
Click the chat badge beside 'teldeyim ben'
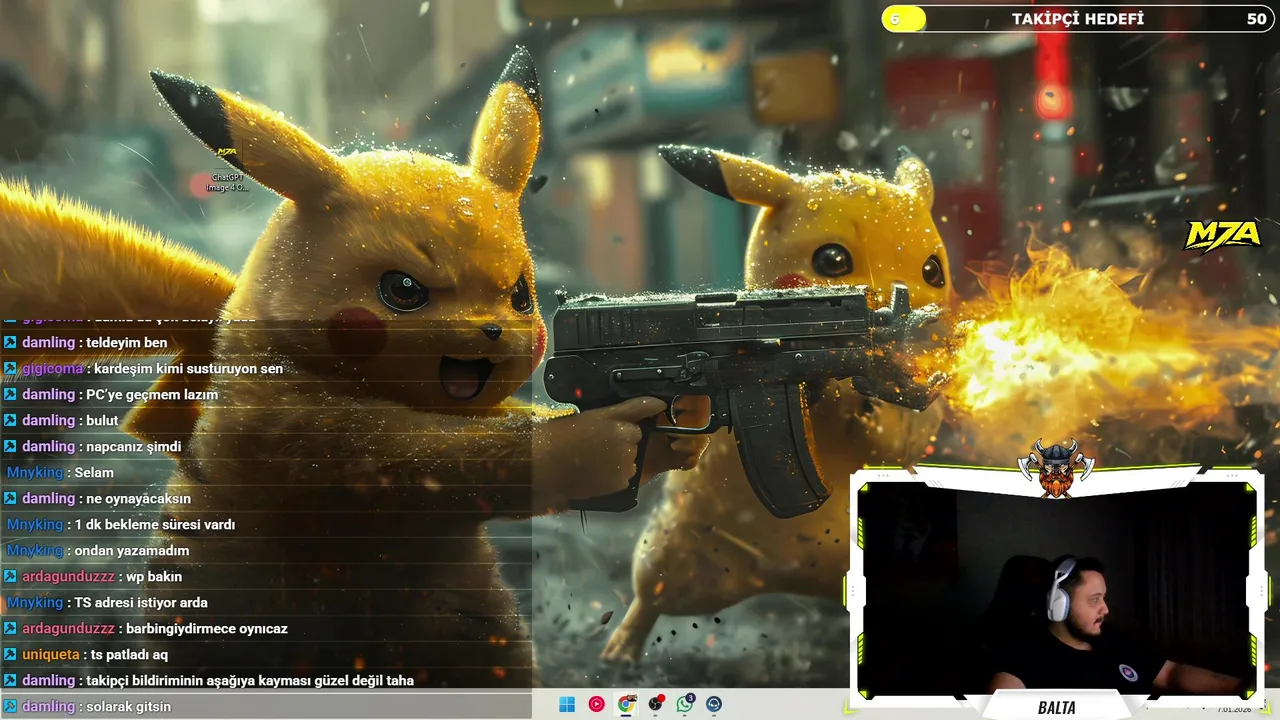[10, 342]
